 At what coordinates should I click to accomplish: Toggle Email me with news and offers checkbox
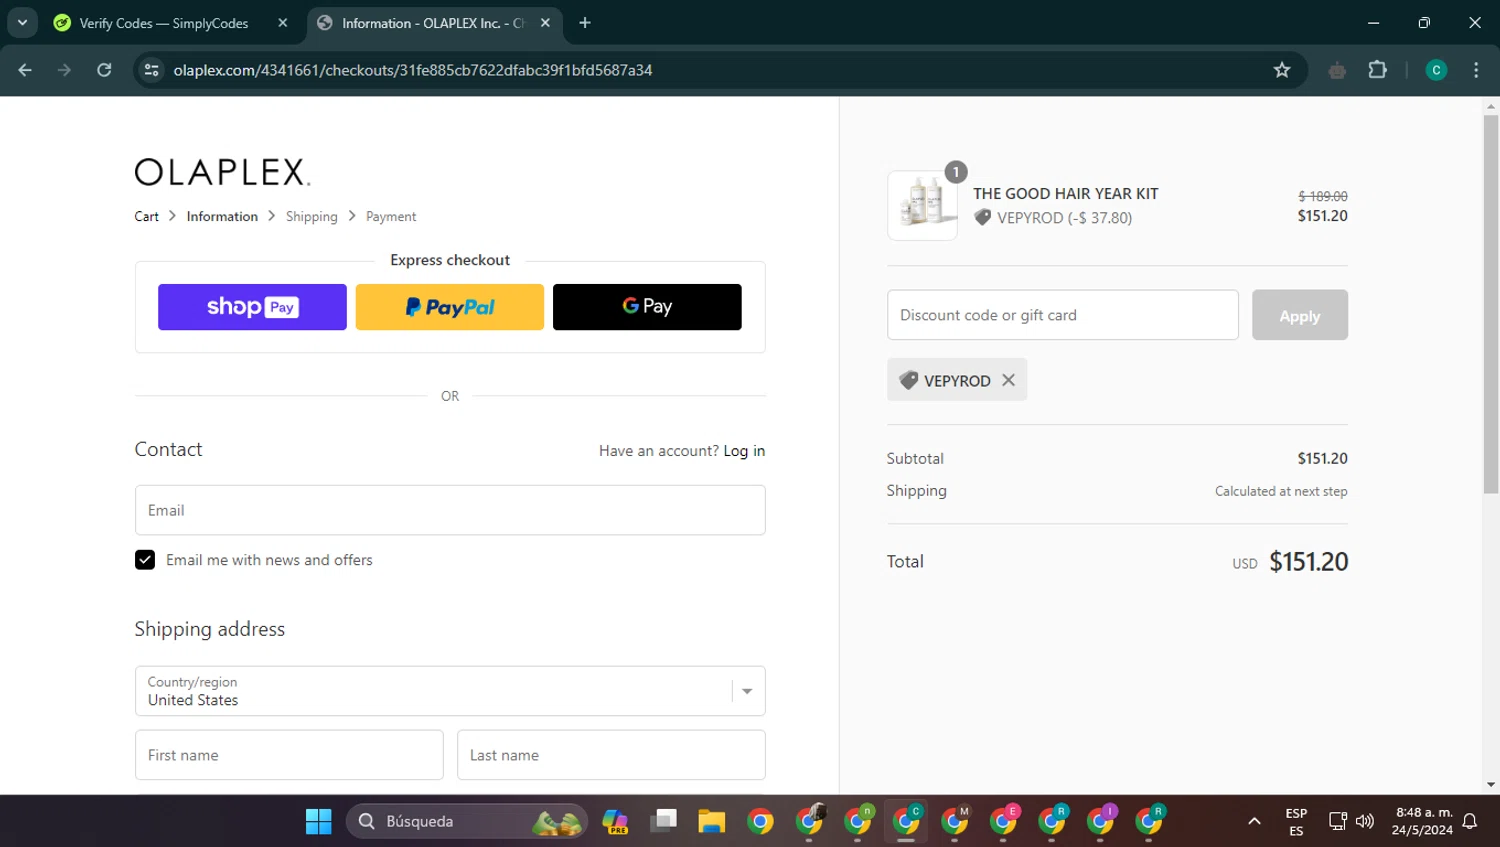click(145, 560)
